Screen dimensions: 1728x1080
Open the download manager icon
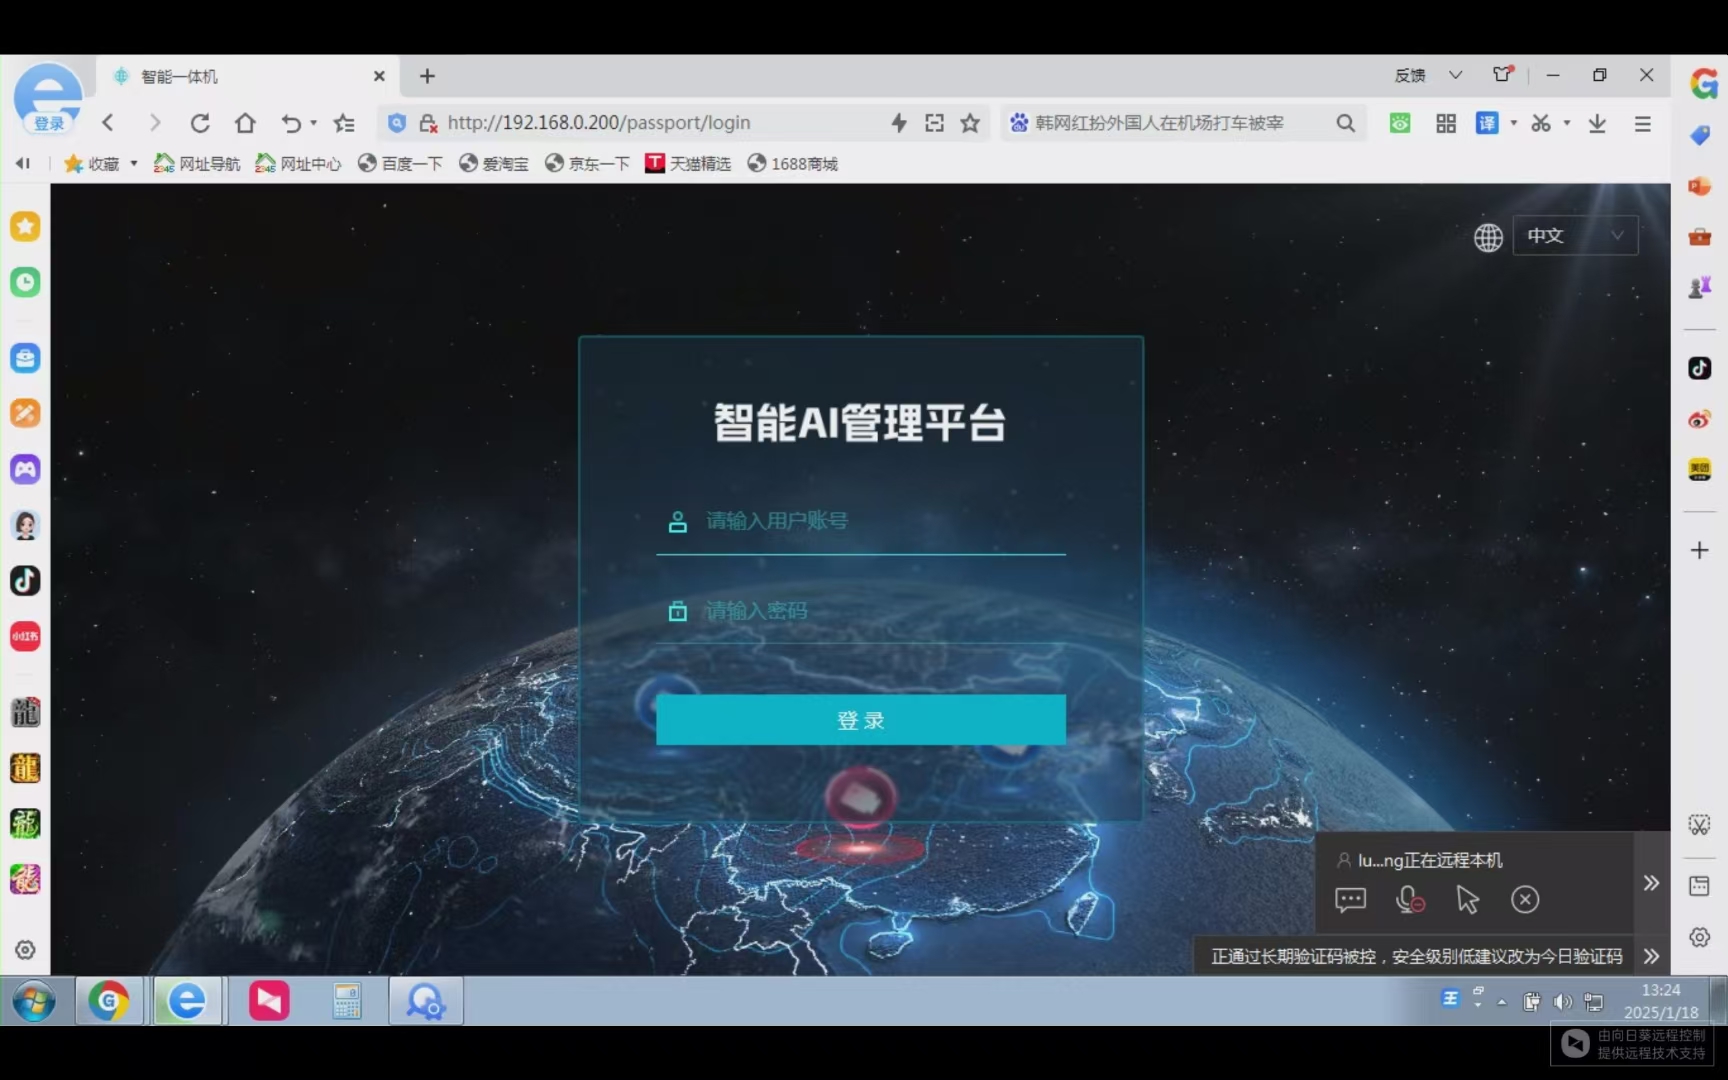point(1597,122)
